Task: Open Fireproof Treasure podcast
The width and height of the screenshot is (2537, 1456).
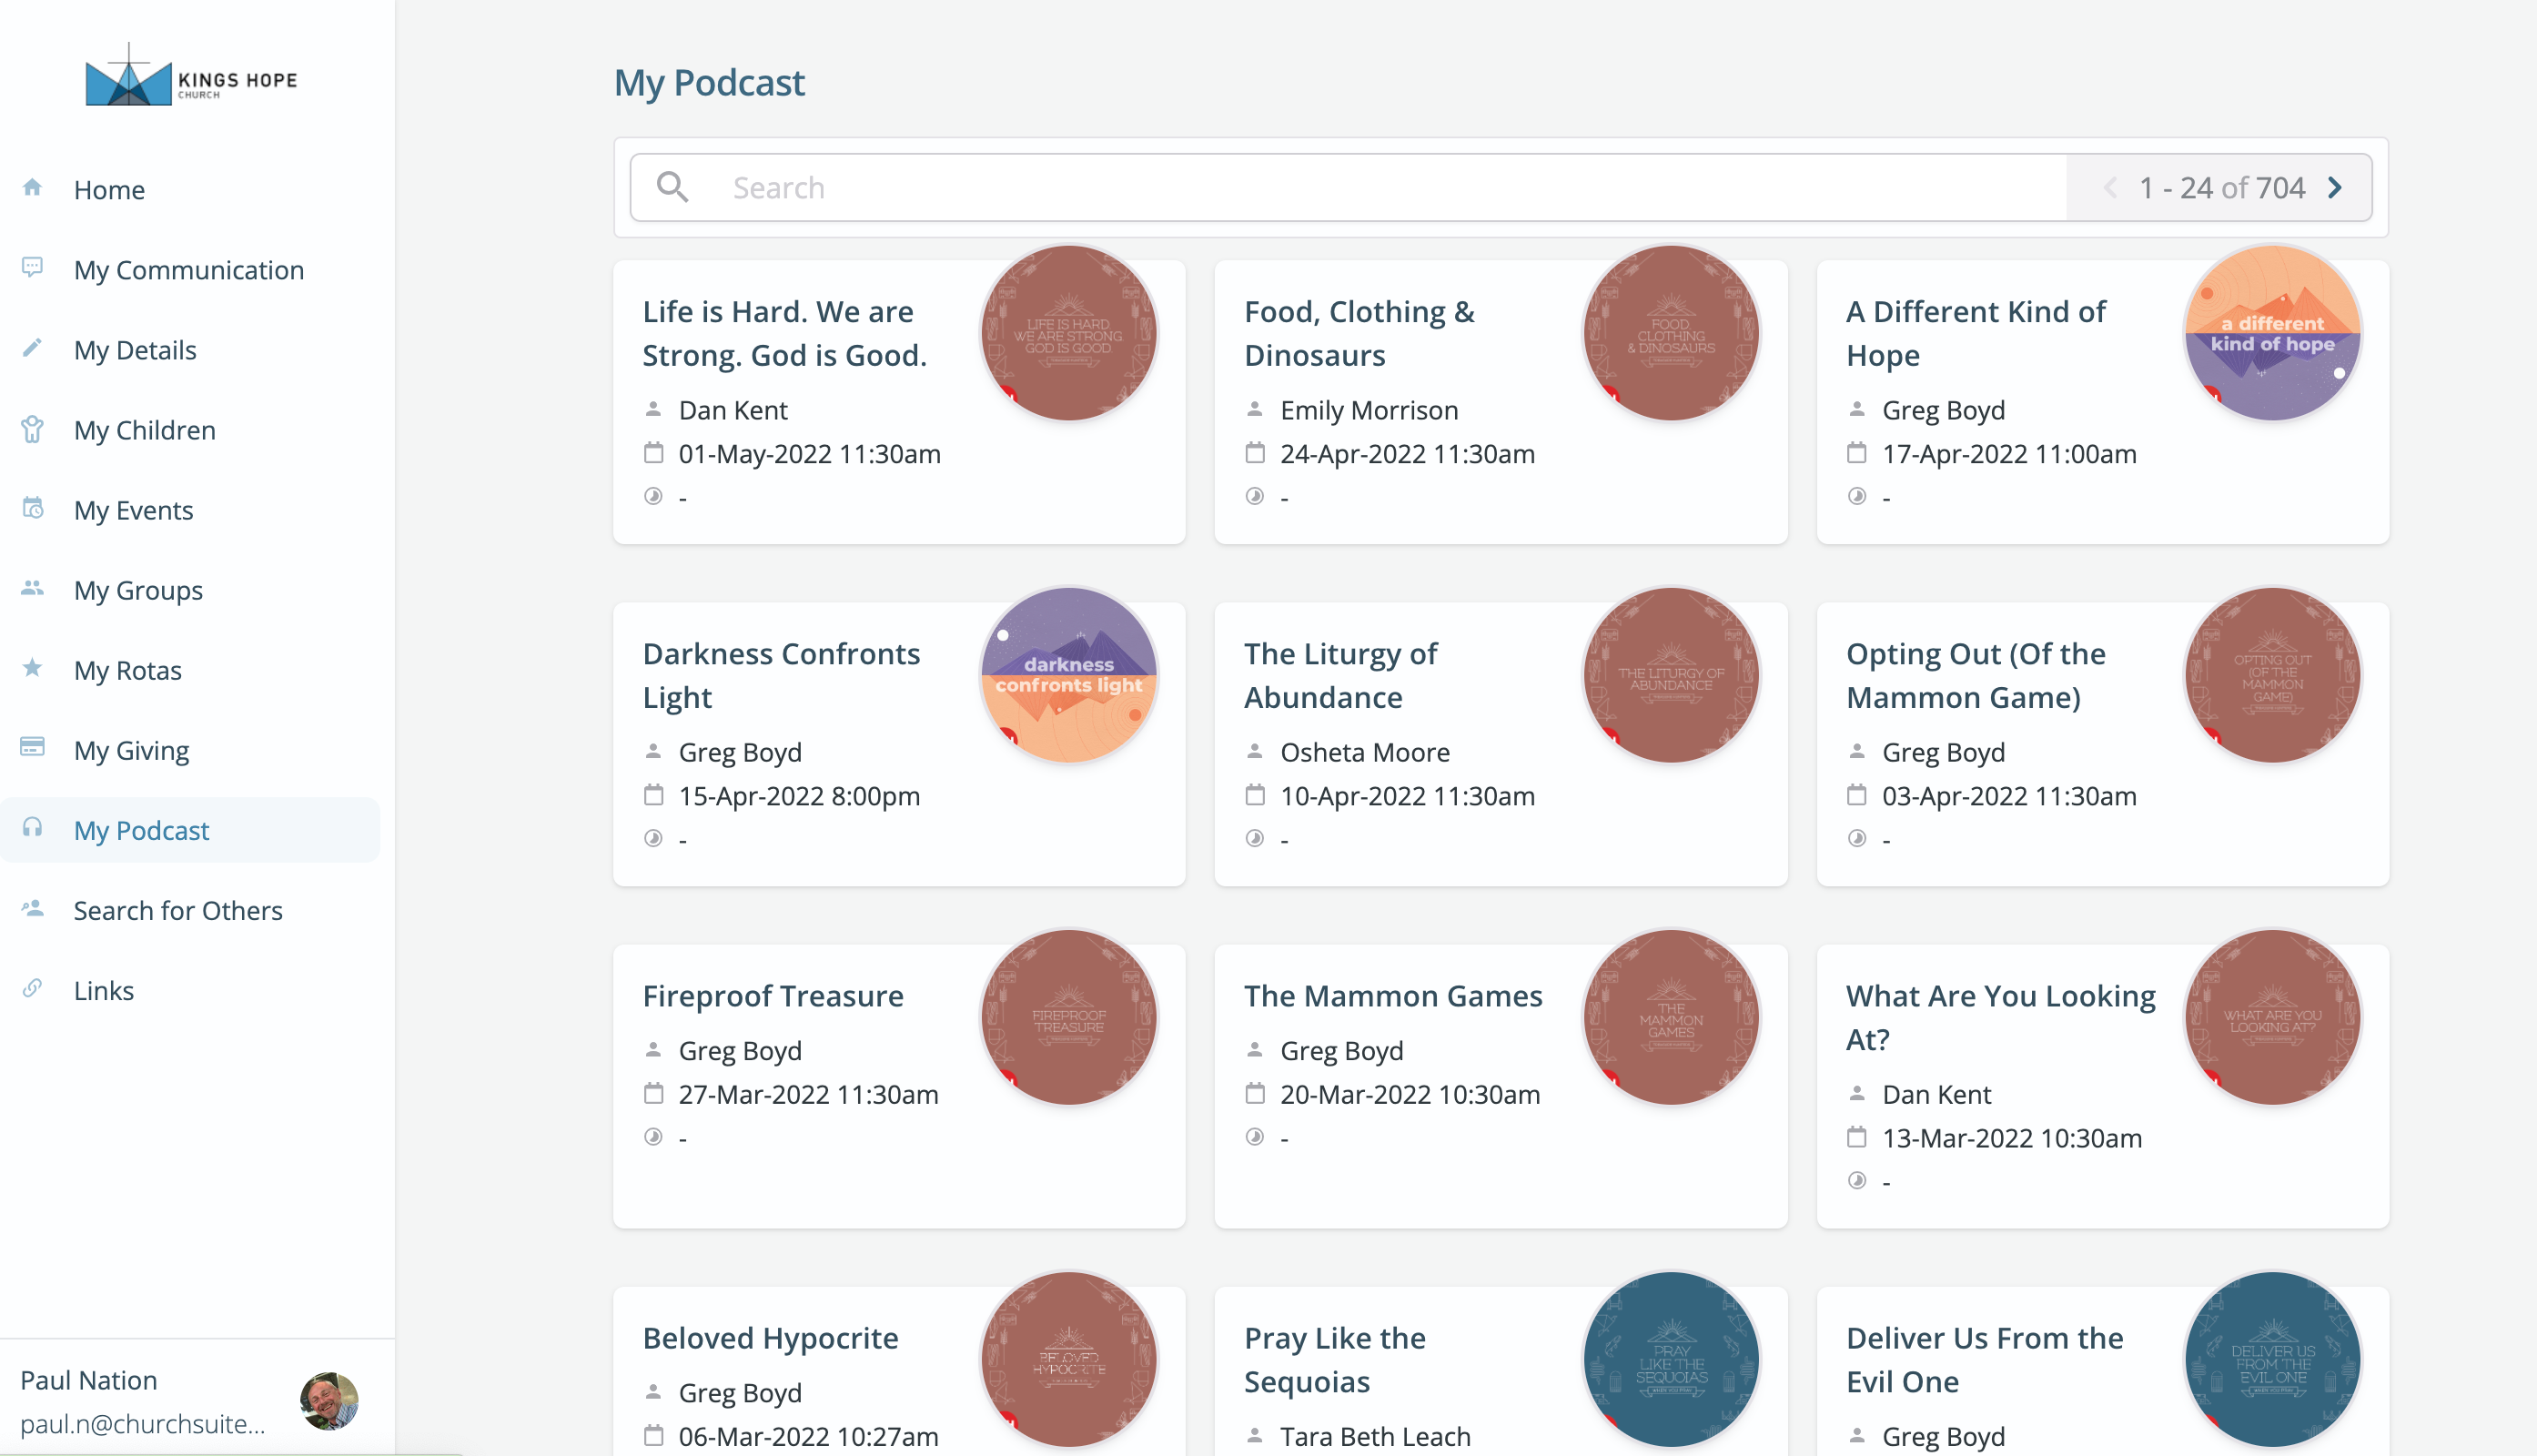Action: (772, 995)
